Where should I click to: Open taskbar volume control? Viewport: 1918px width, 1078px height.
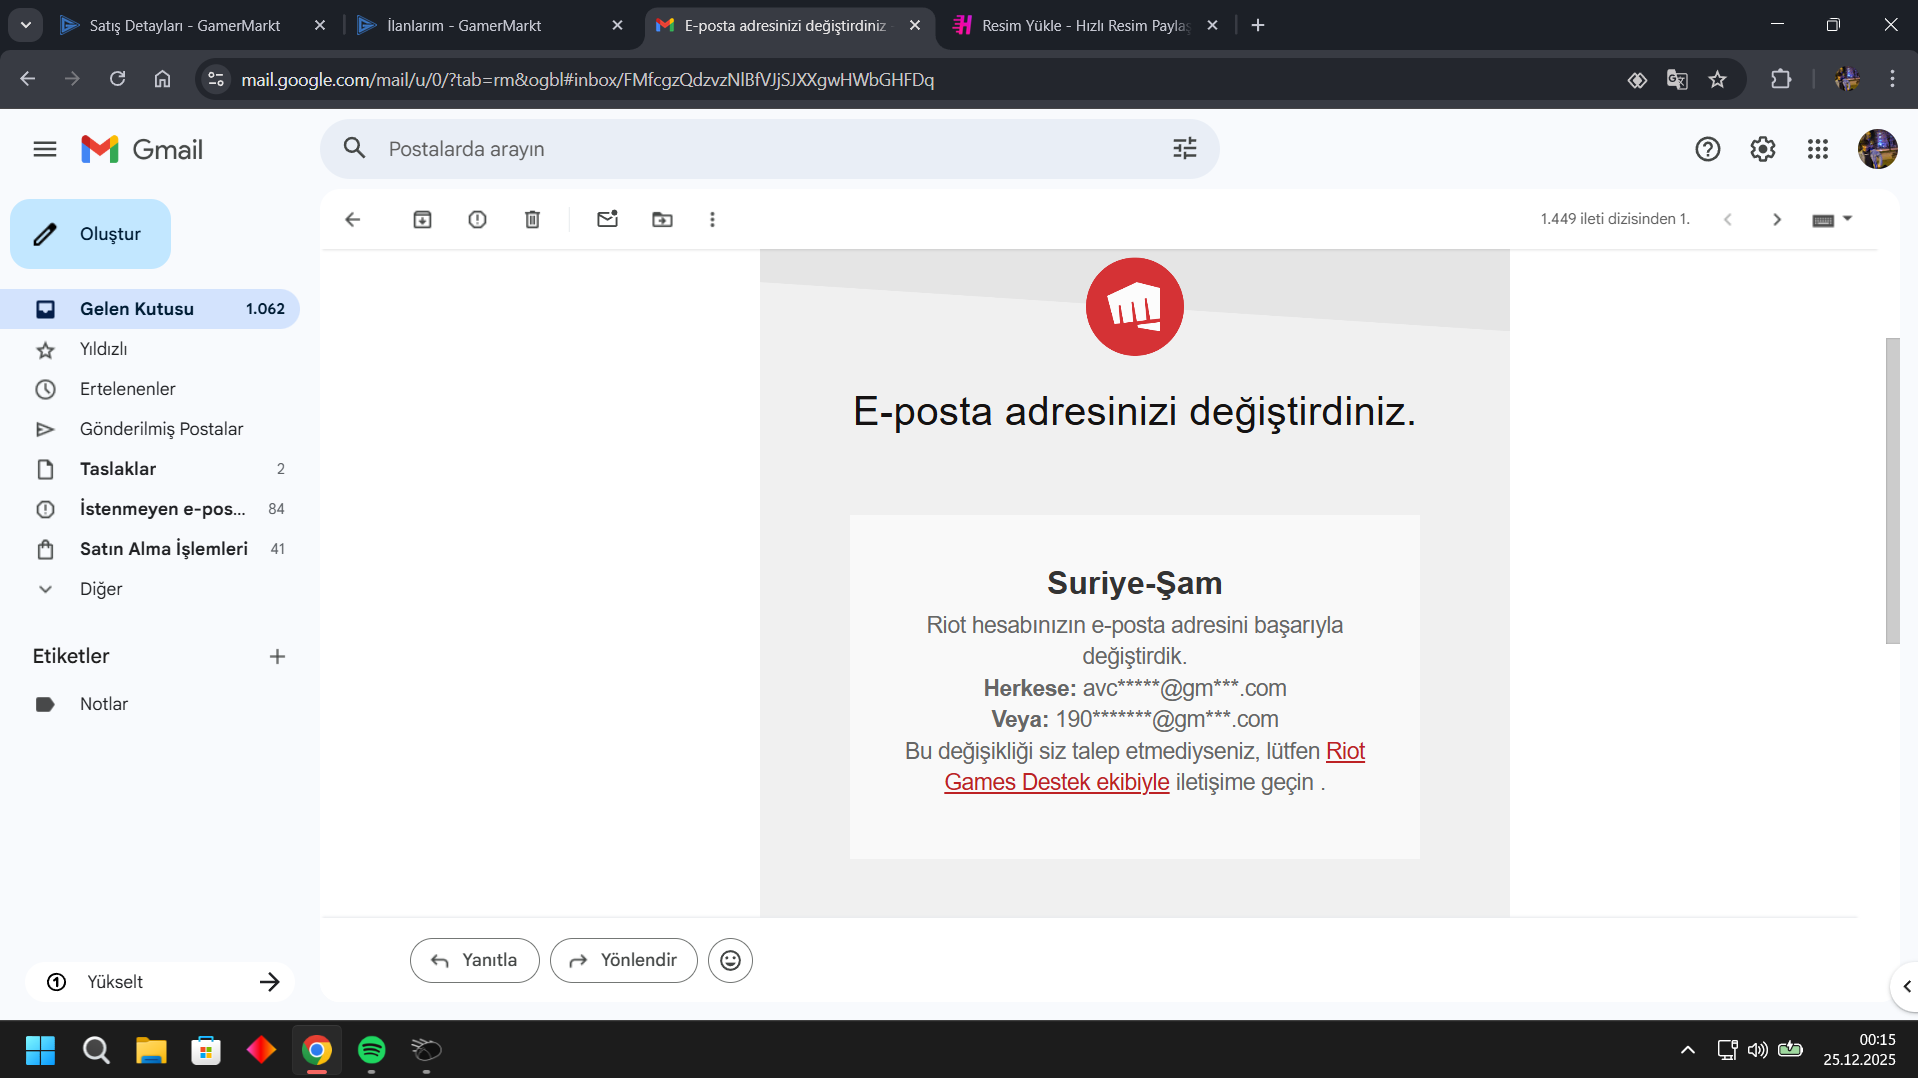(x=1758, y=1050)
